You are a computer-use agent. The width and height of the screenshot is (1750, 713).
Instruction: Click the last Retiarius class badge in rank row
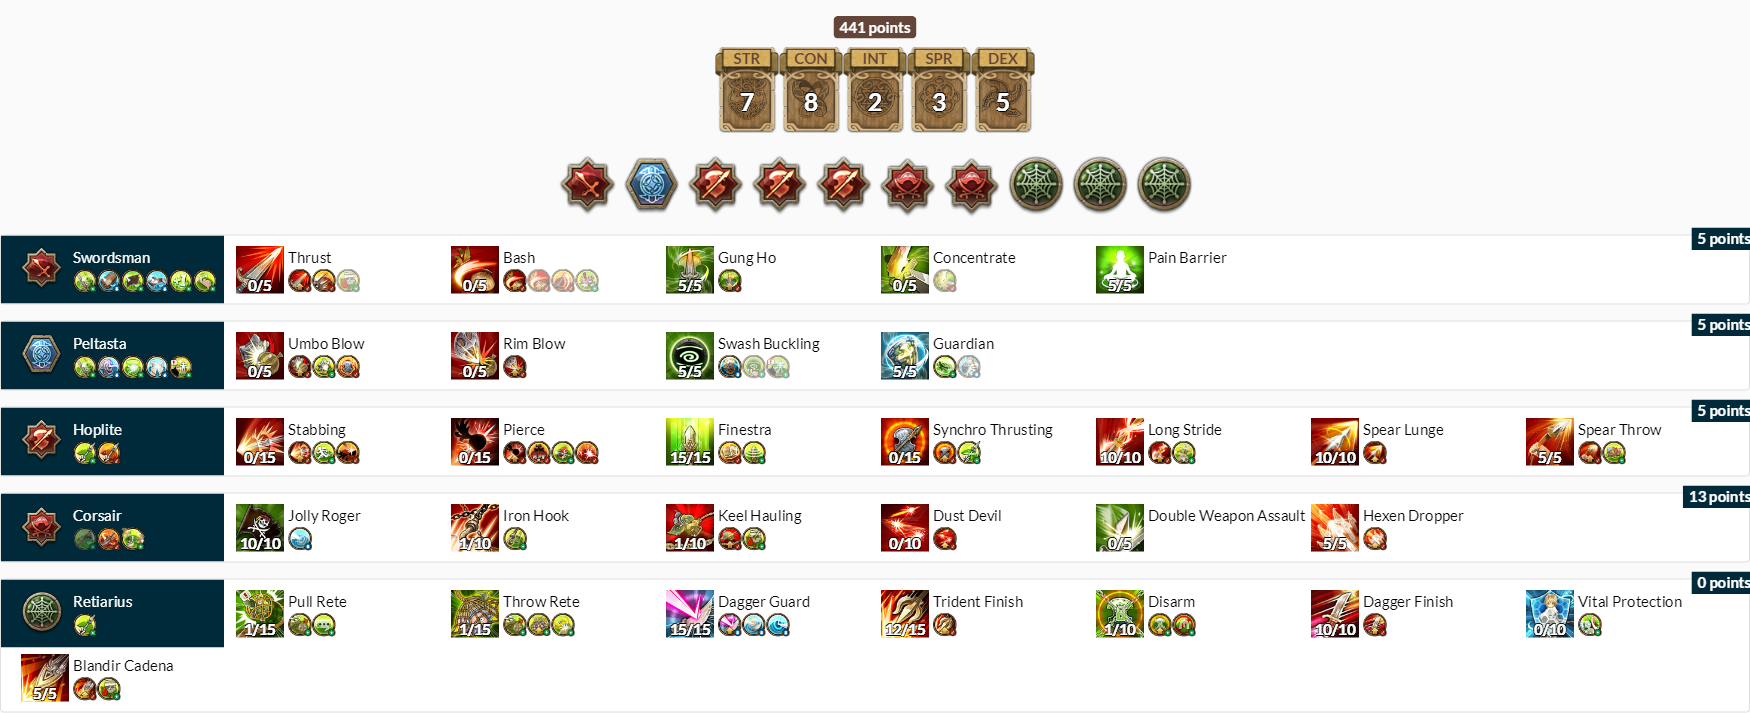1164,185
